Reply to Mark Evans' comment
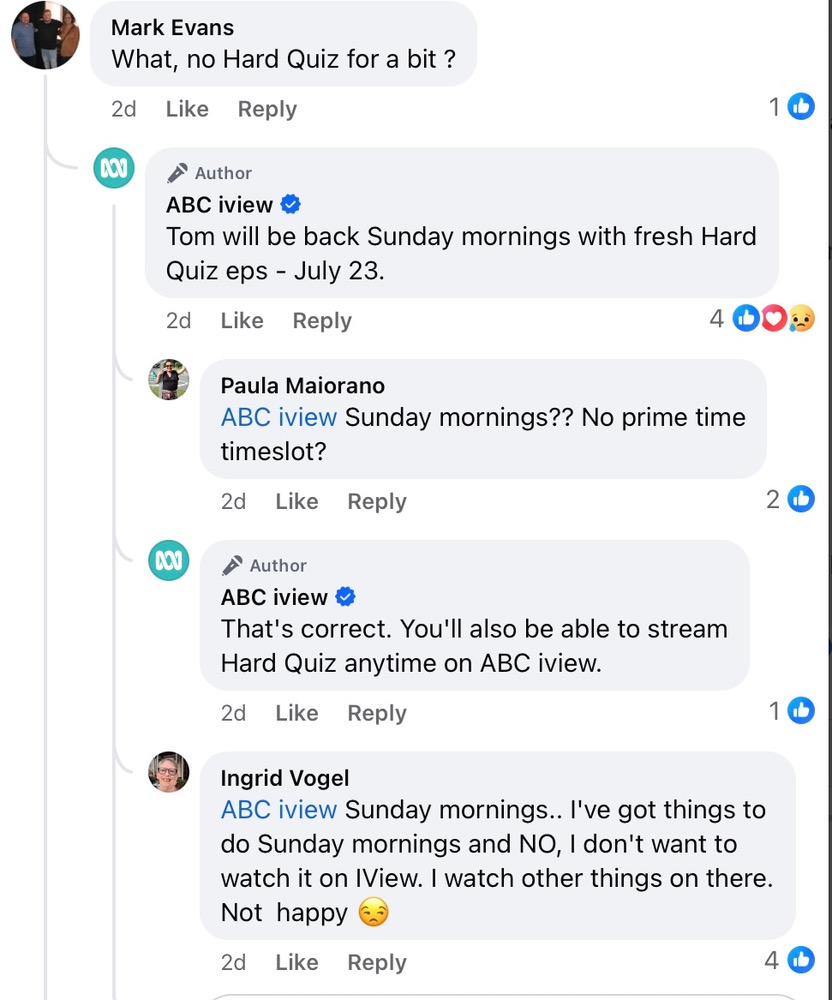This screenshot has width=832, height=1000. (267, 109)
